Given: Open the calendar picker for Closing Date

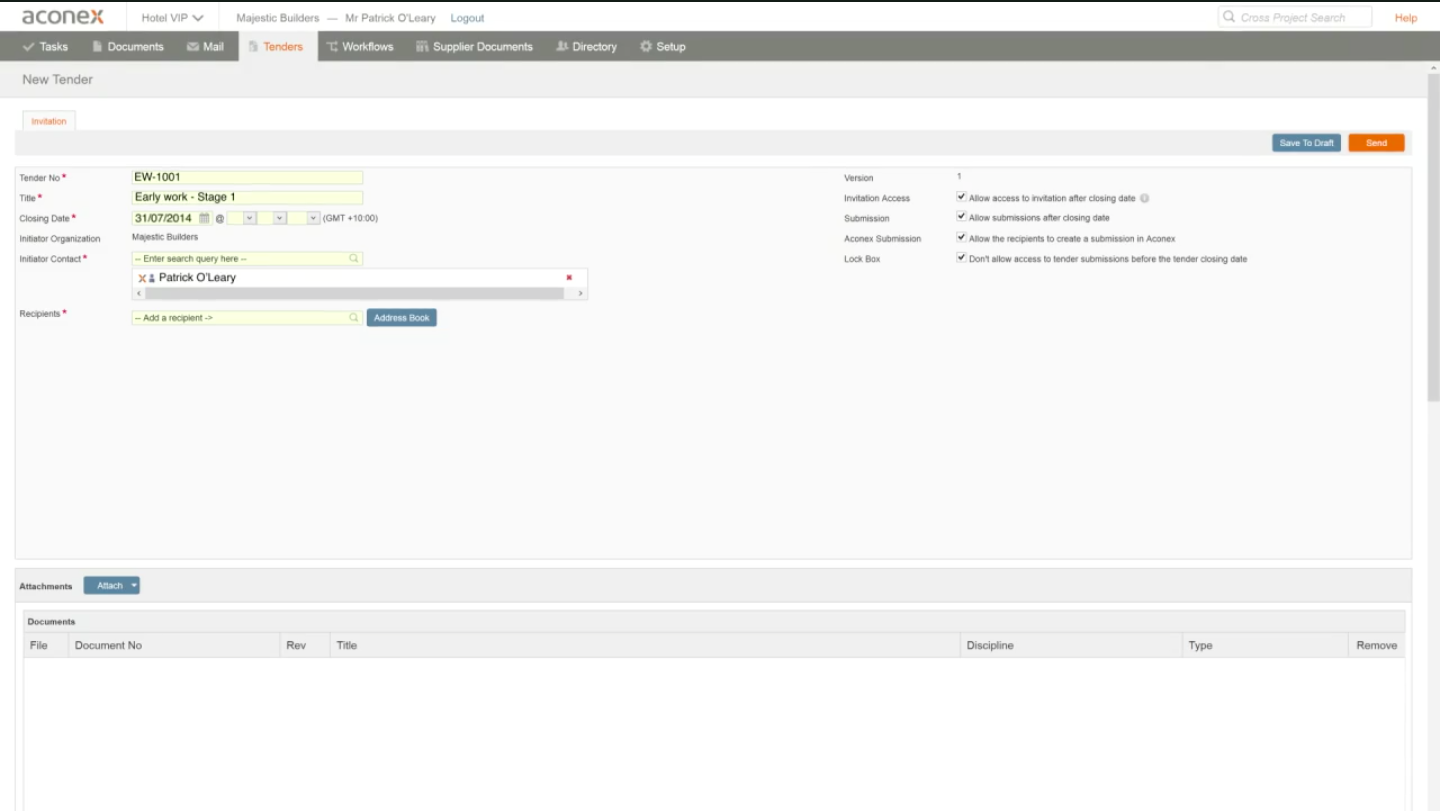Looking at the screenshot, I should click(205, 218).
